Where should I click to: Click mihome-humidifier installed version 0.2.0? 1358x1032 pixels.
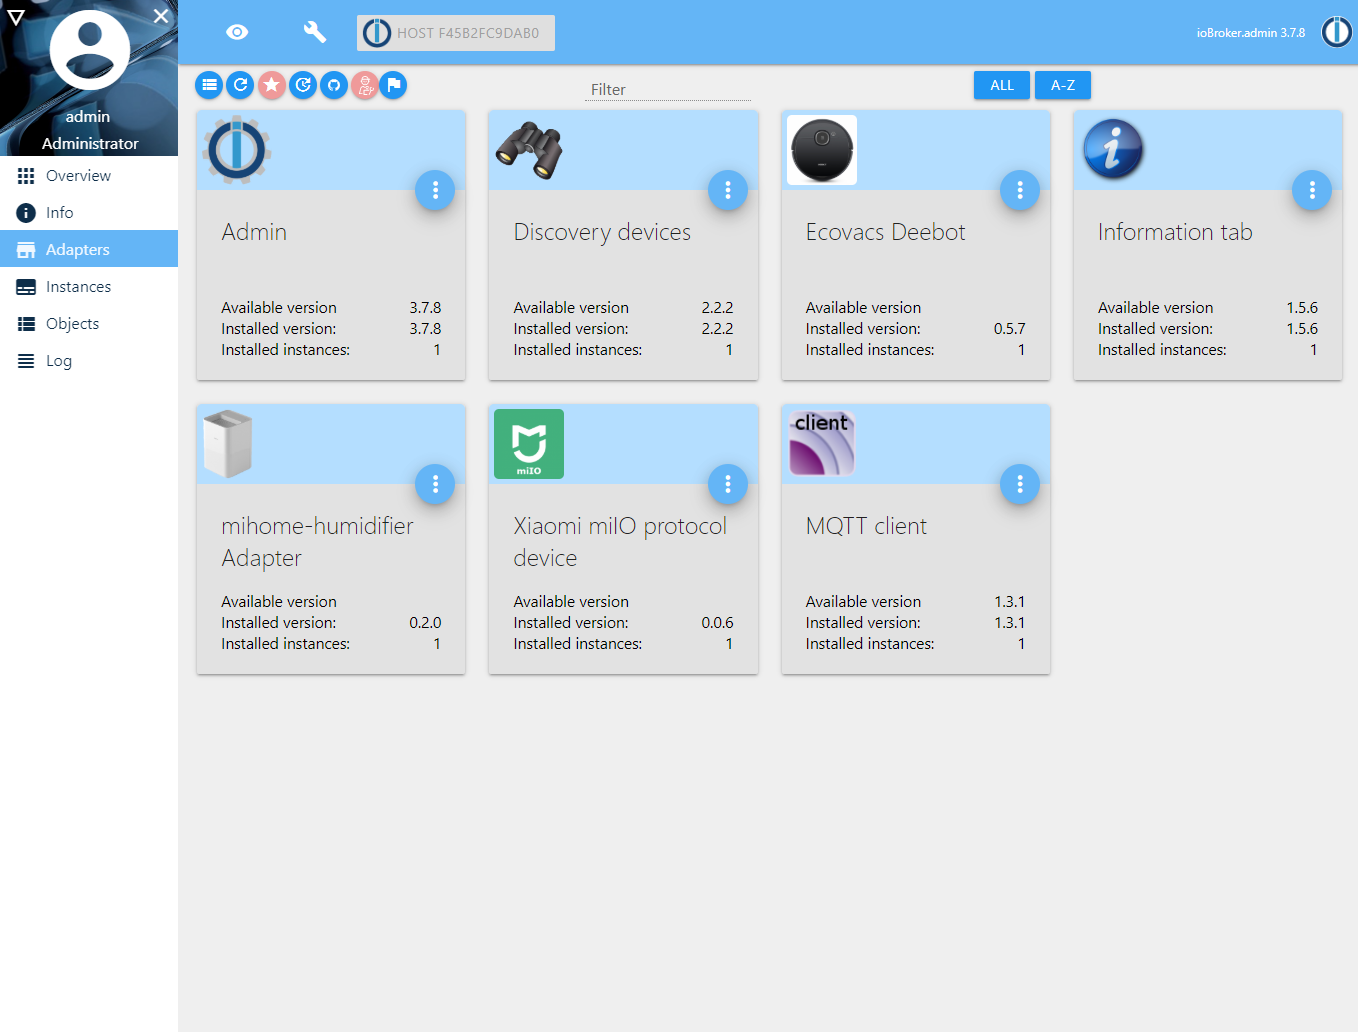(x=425, y=622)
